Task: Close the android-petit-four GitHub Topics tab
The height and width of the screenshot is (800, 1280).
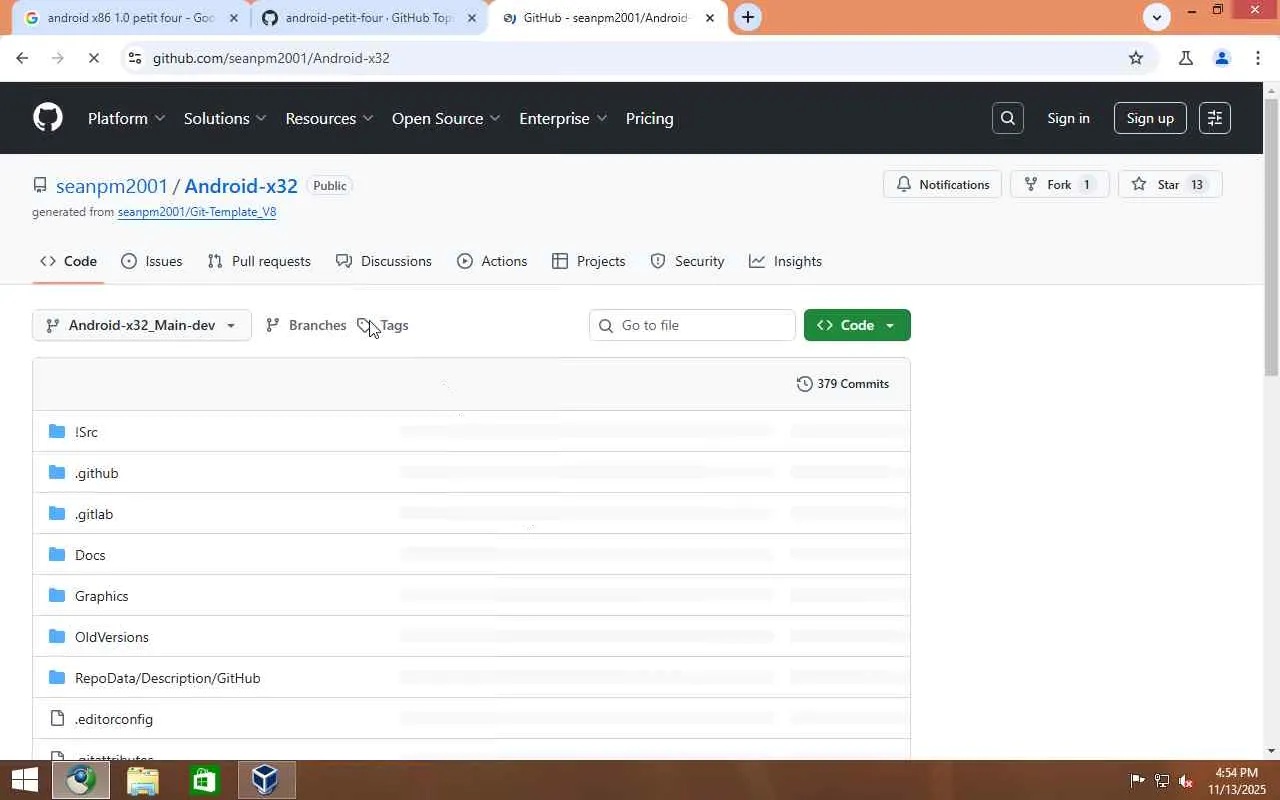Action: click(x=472, y=18)
